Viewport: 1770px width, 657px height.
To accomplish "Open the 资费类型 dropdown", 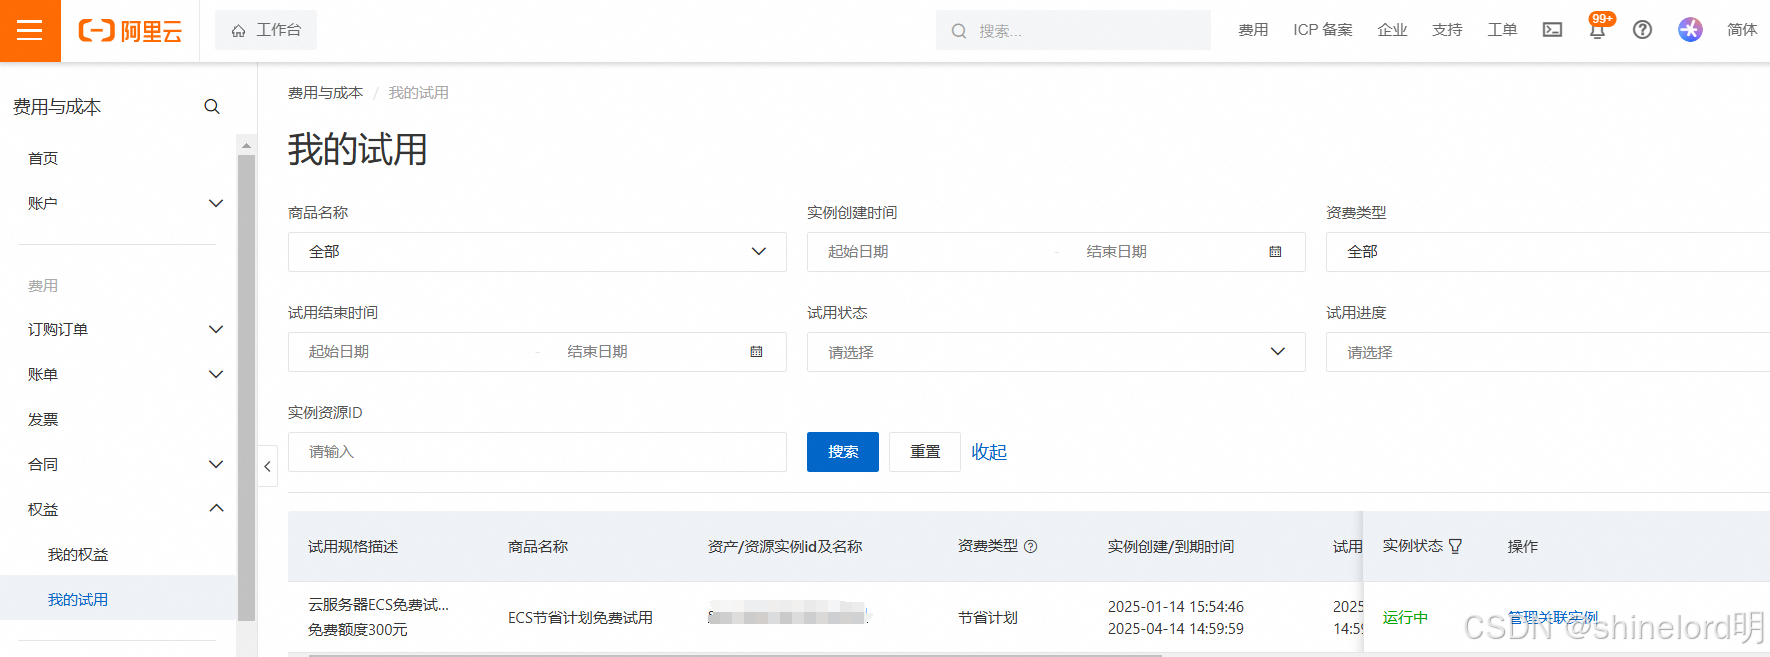I will [1548, 252].
